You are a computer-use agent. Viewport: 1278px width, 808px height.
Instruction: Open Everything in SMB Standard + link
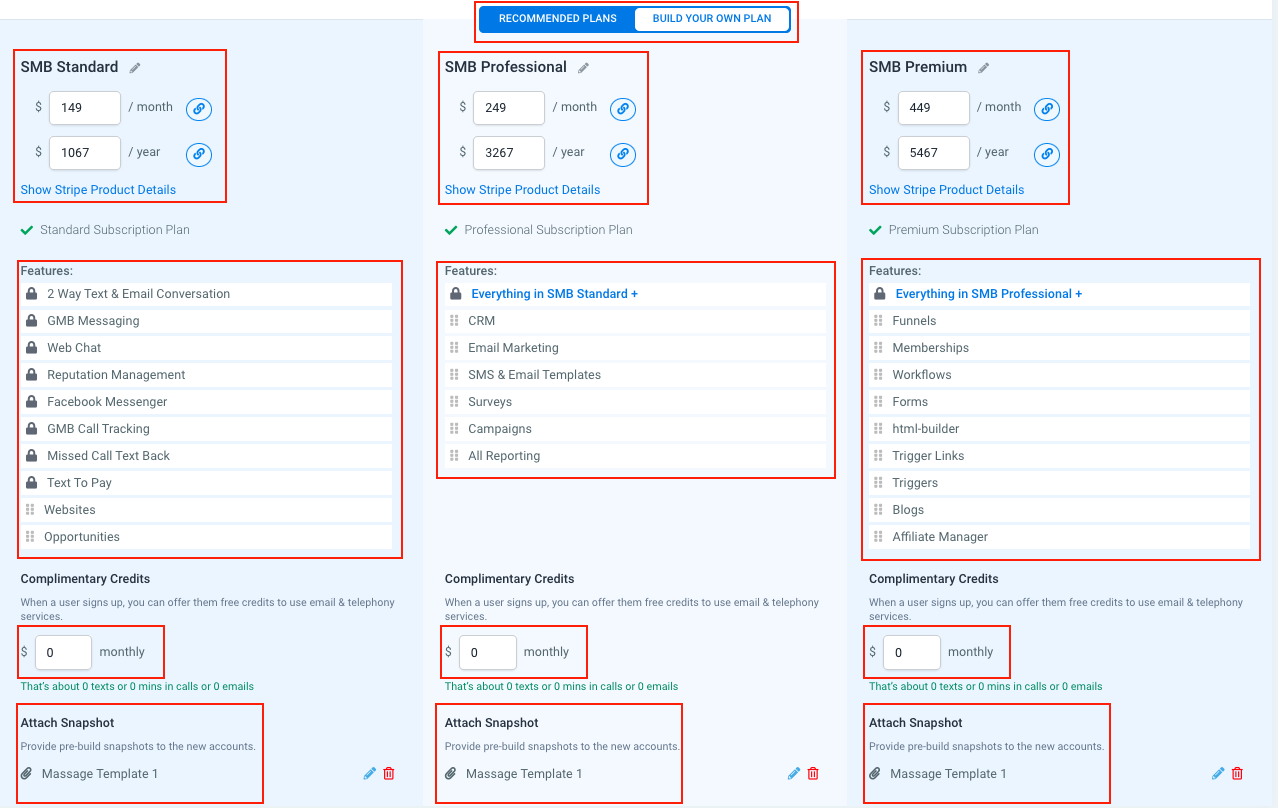click(x=554, y=294)
